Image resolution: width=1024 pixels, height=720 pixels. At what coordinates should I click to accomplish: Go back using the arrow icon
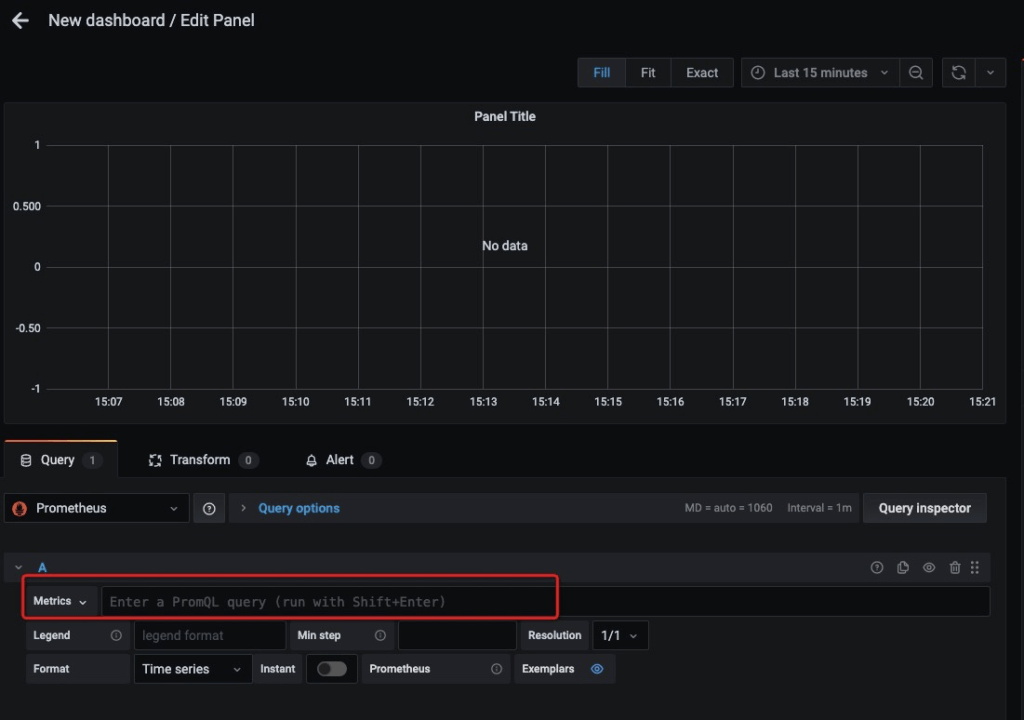[x=20, y=20]
